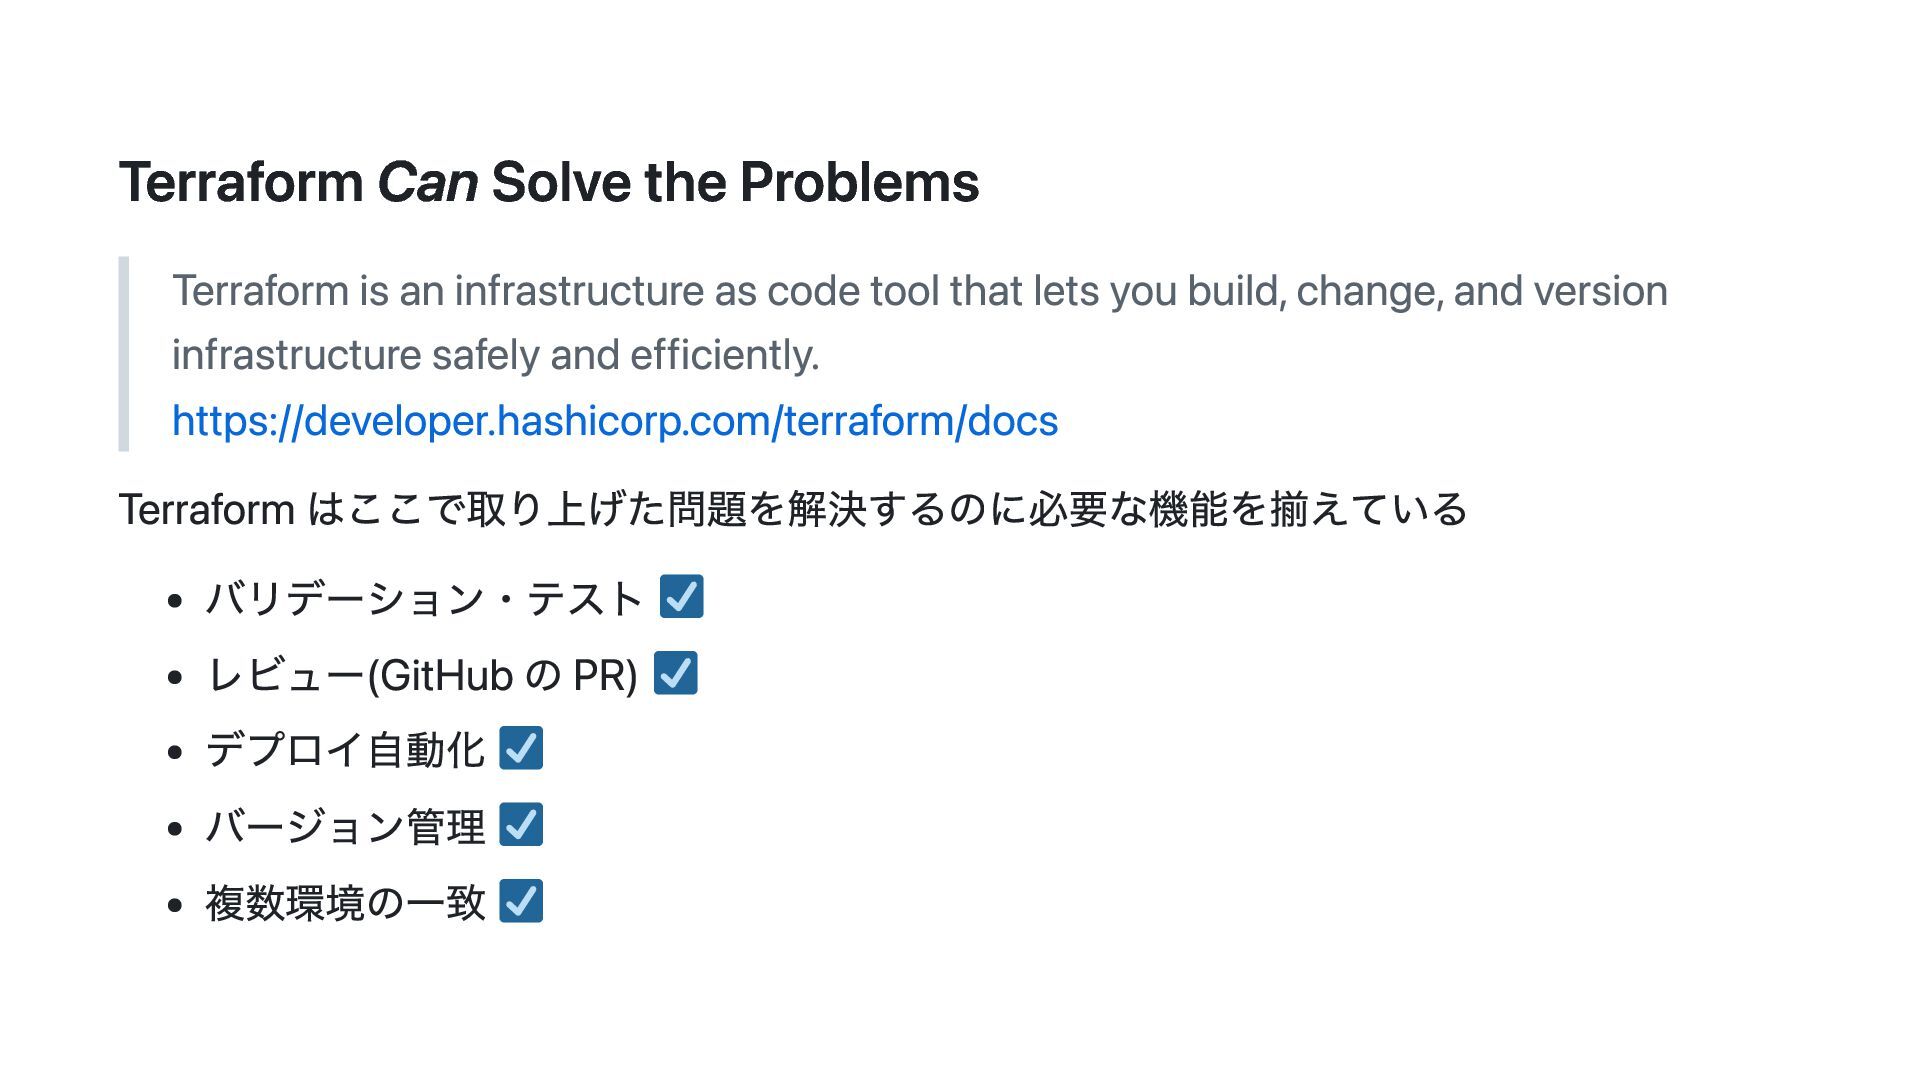Screen dimensions: 1920x1080
Task: Select the デプロイ自動化 bullet text
Action: 345,750
